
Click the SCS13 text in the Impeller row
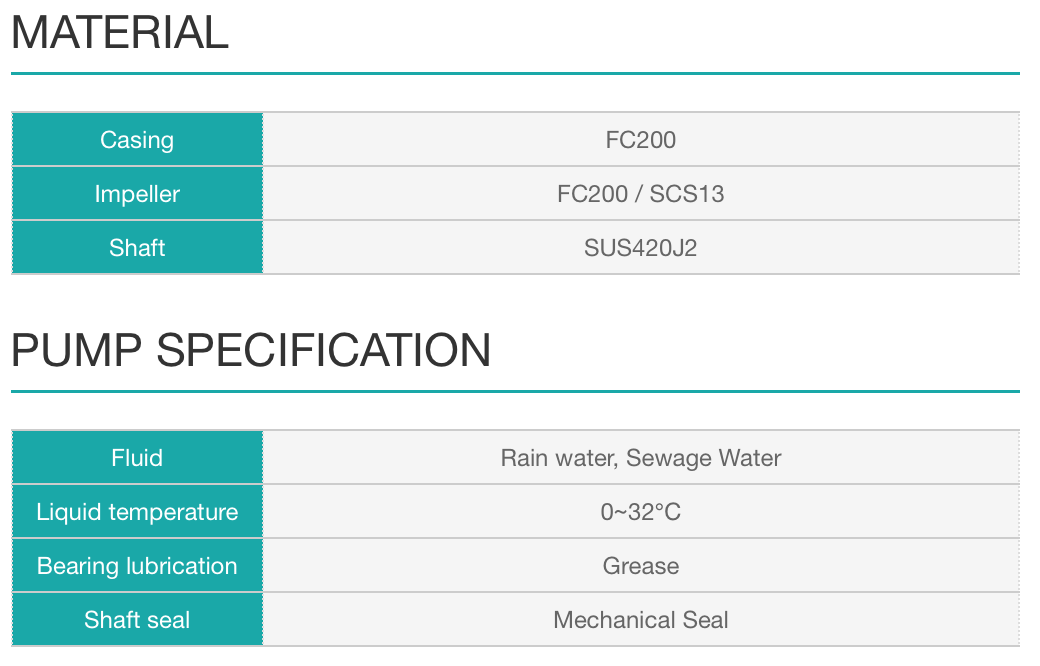coord(687,194)
